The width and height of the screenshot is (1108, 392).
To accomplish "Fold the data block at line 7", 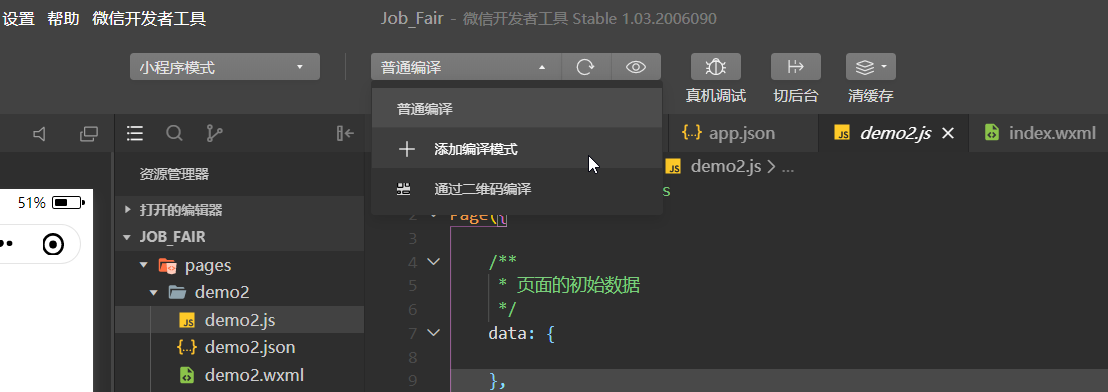I will click(x=433, y=332).
